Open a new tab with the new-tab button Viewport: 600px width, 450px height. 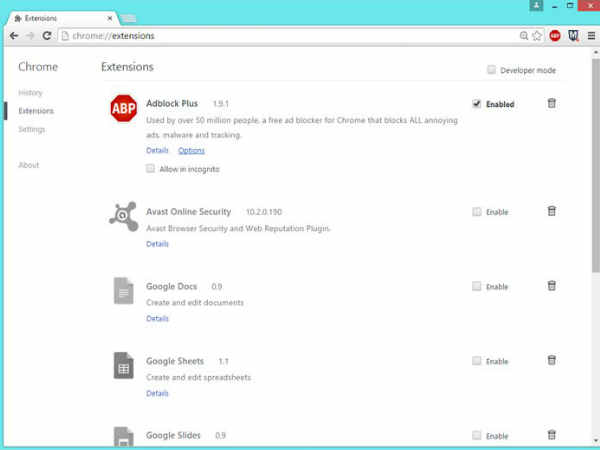click(128, 18)
